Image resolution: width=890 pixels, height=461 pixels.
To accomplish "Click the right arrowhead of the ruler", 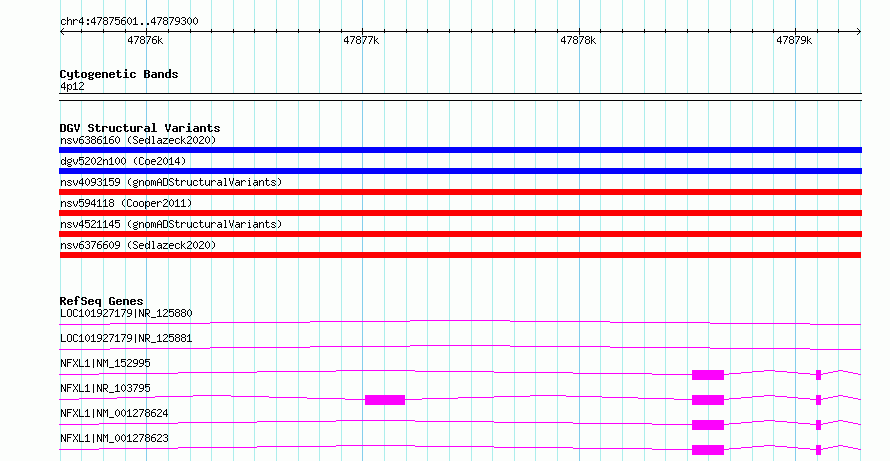I will click(x=858, y=32).
